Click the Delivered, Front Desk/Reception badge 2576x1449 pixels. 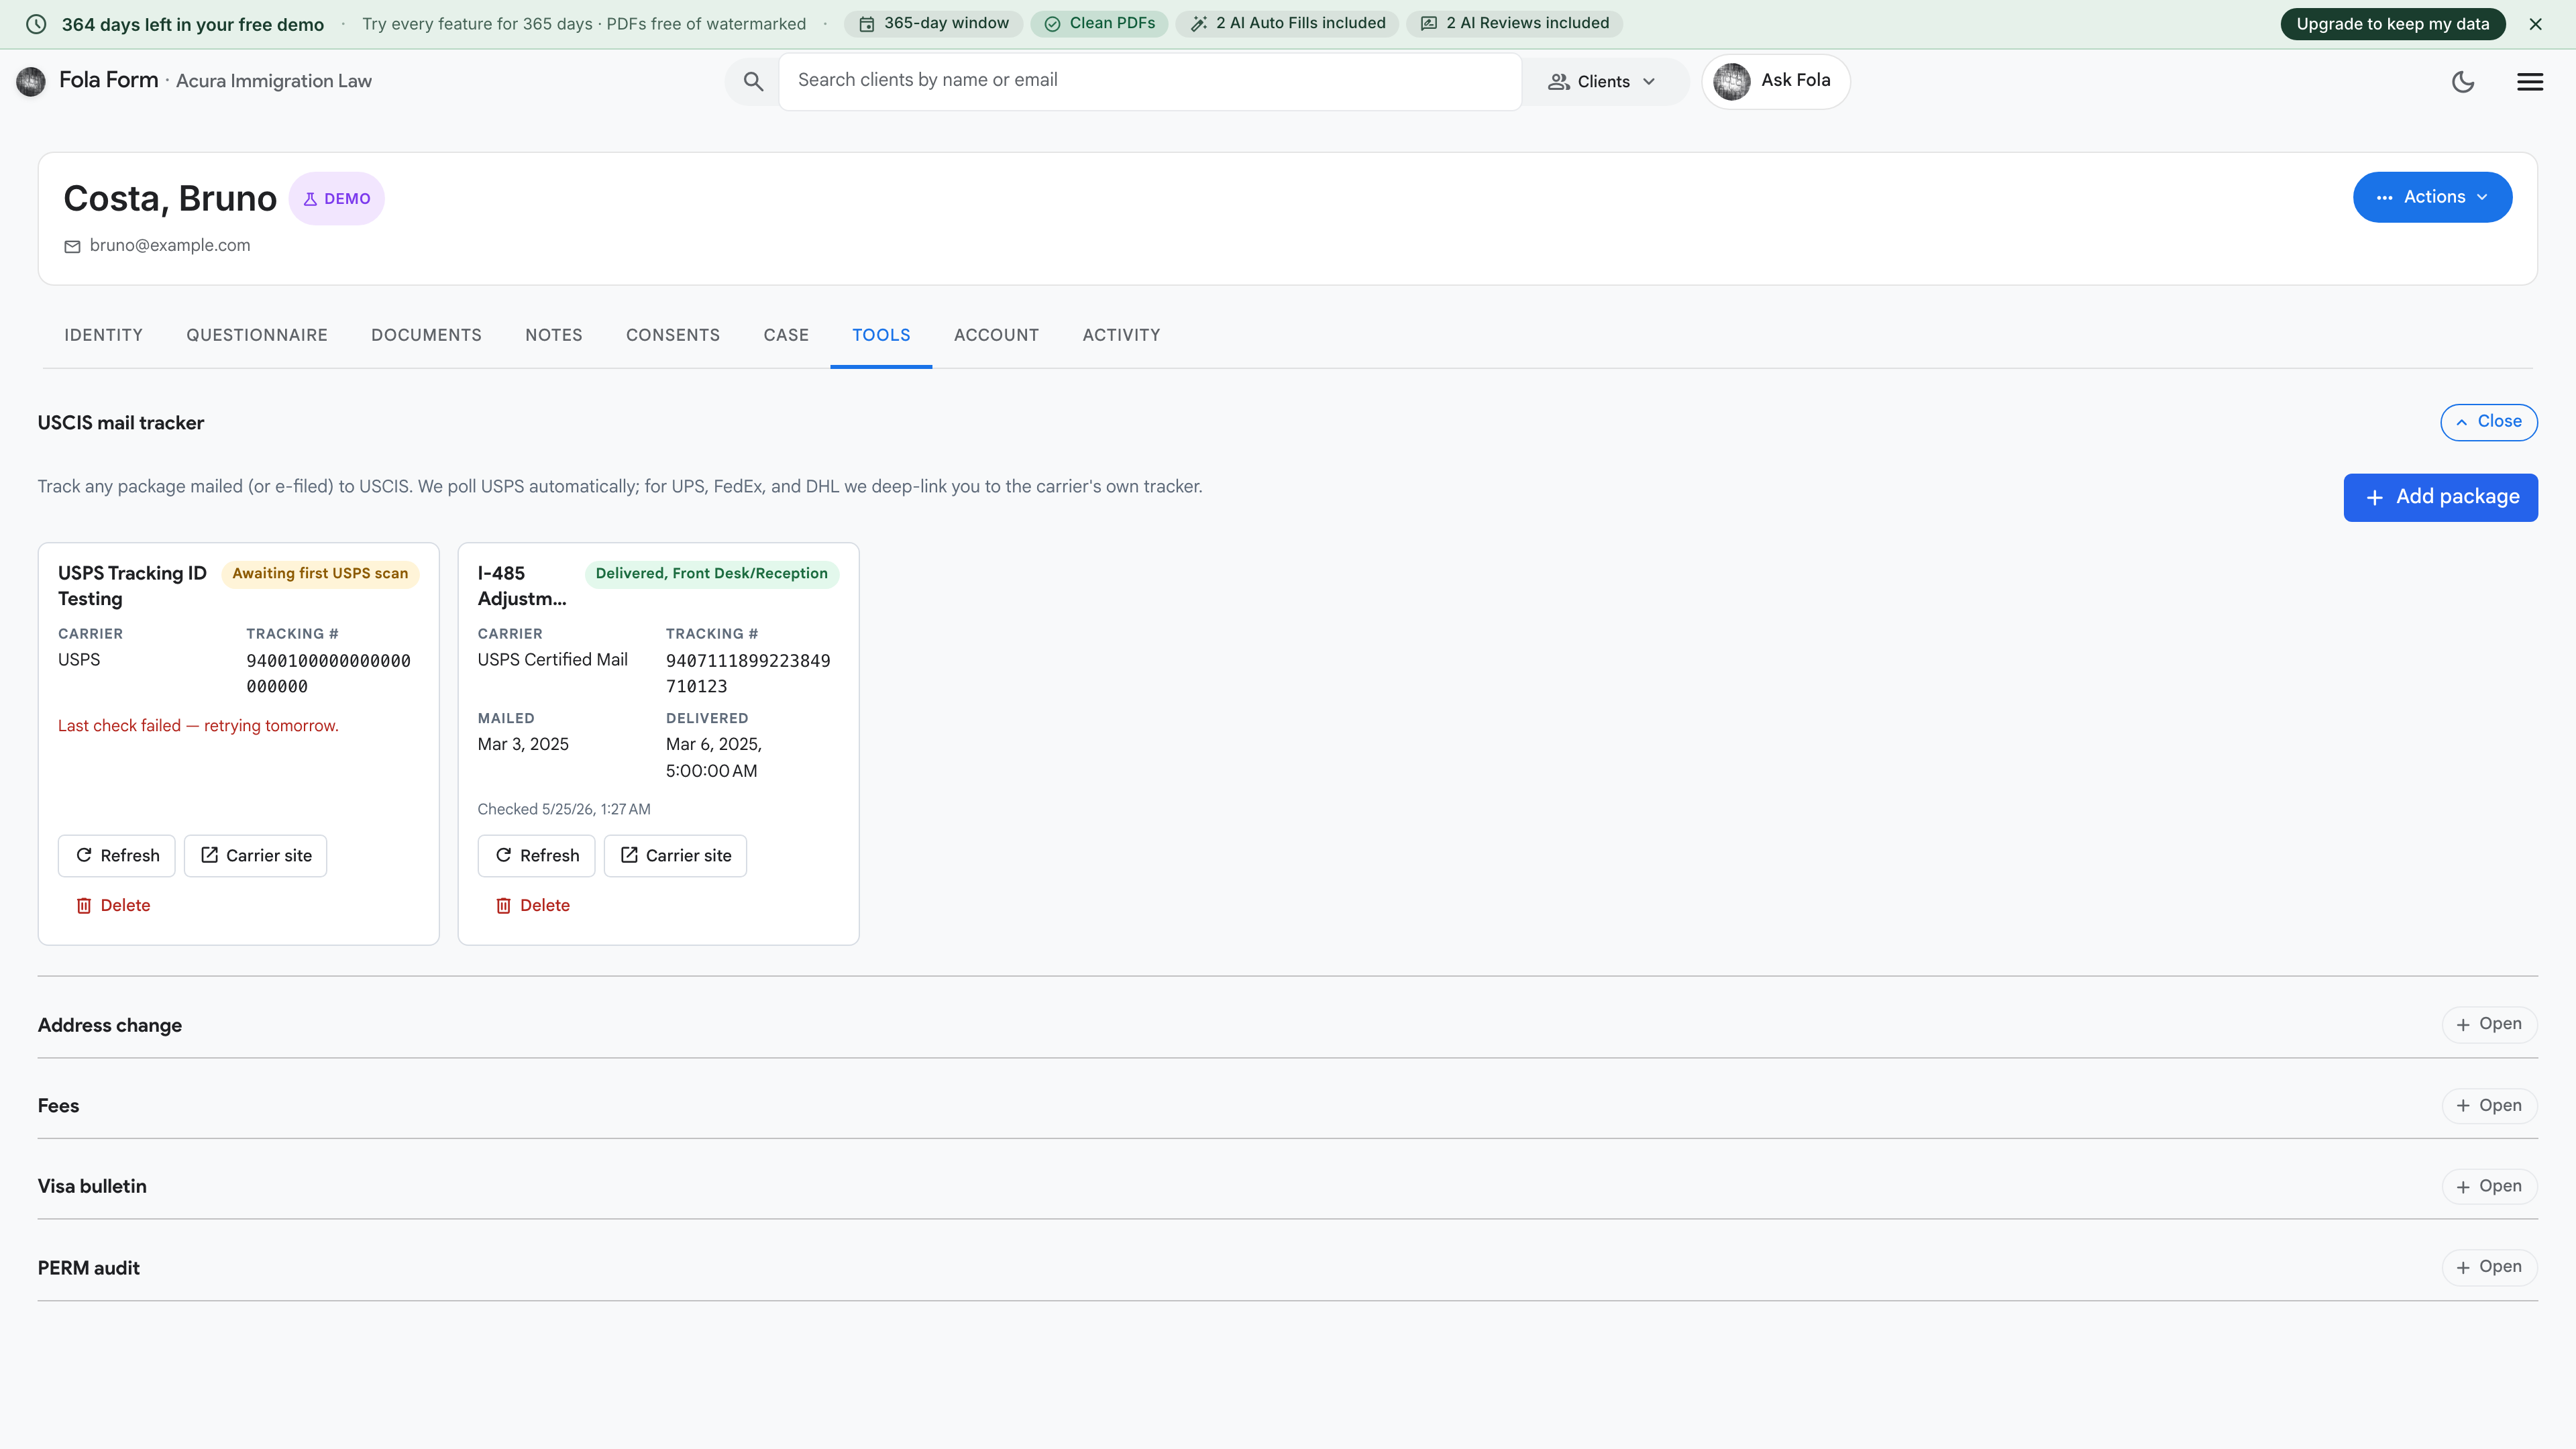click(711, 574)
